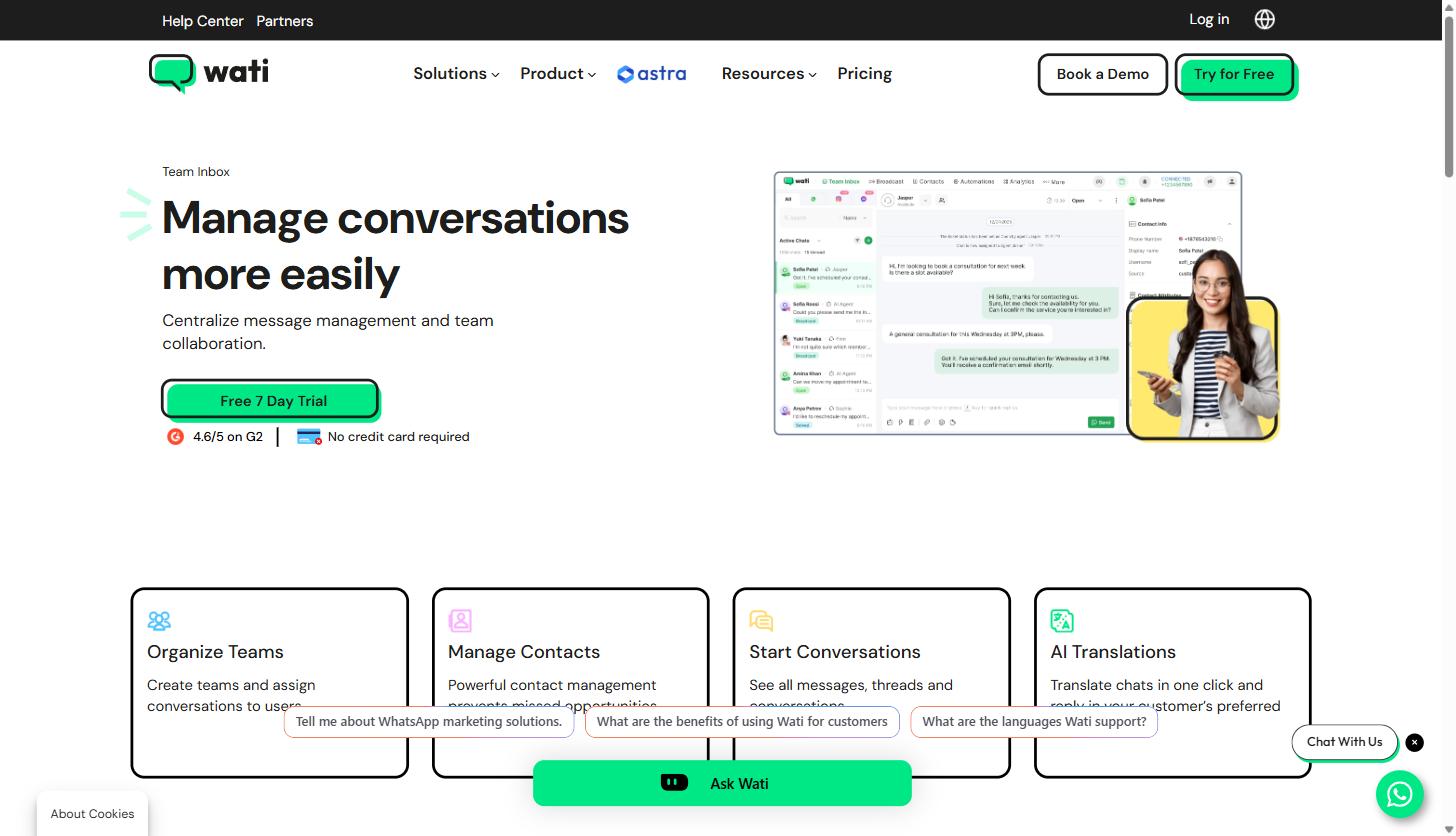Open the Help Center link

203,21
